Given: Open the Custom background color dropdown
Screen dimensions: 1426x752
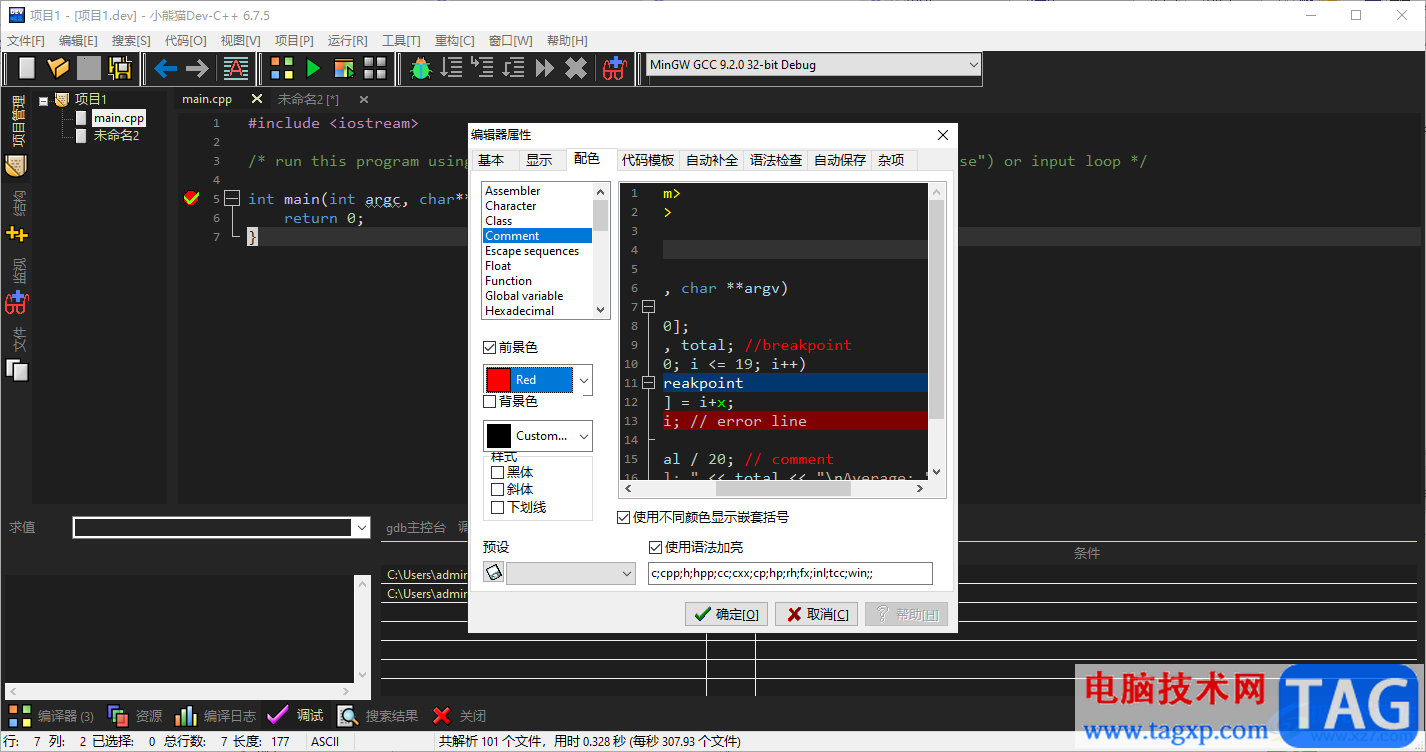Looking at the screenshot, I should click(583, 436).
